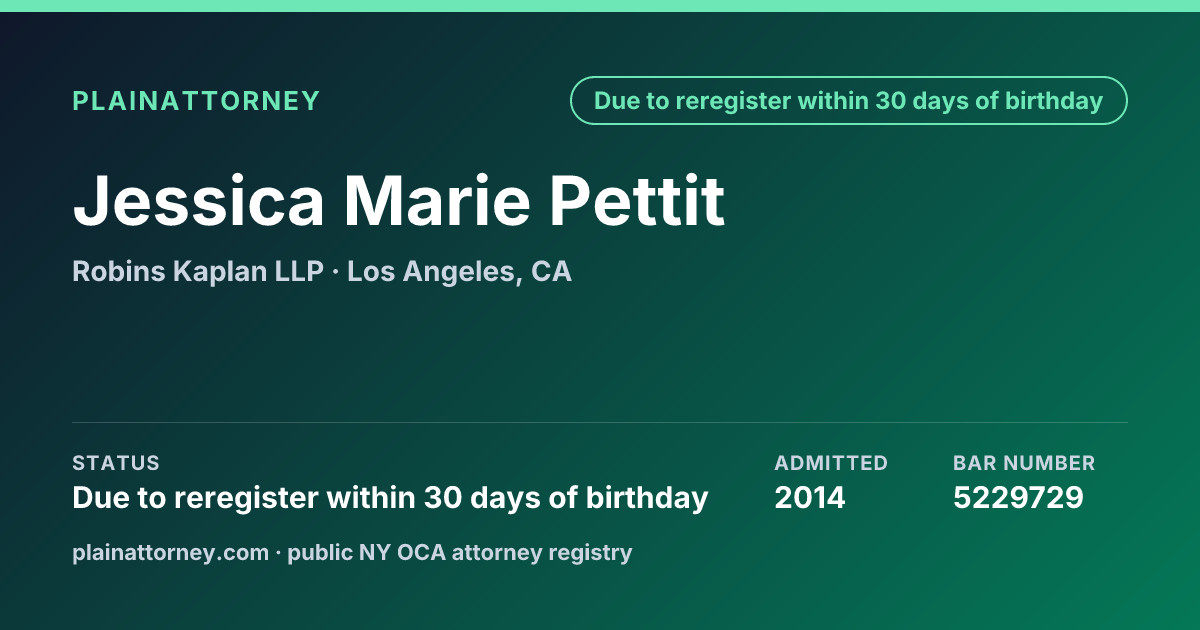Click the public NY OCA attorney registry text
1200x630 pixels.
[460, 552]
